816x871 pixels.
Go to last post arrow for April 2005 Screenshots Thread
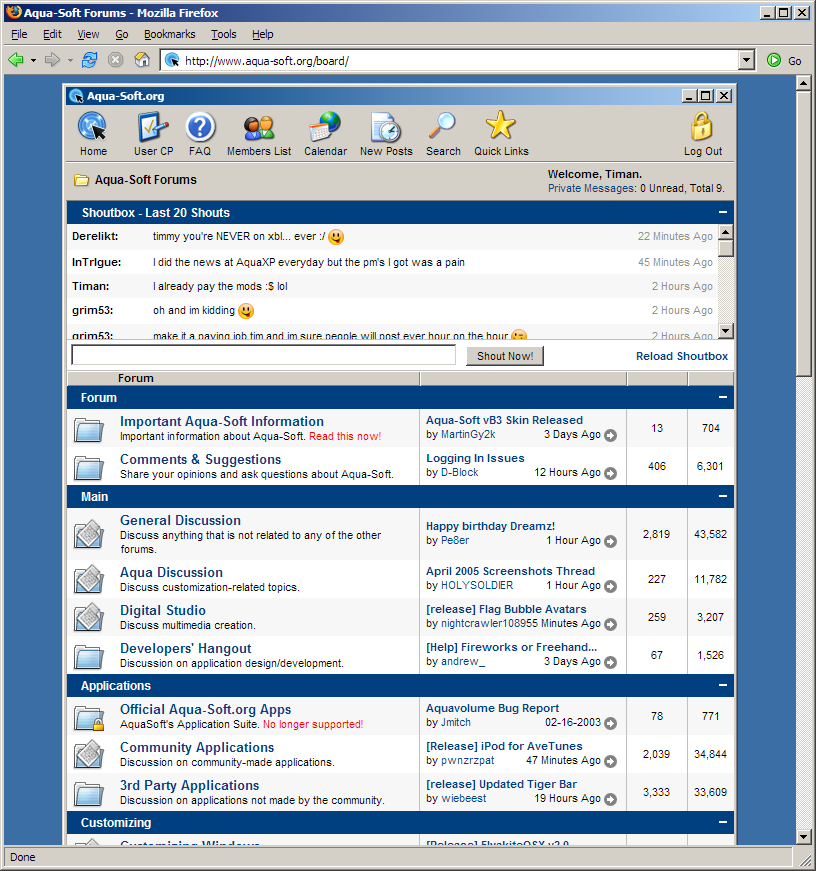[610, 586]
